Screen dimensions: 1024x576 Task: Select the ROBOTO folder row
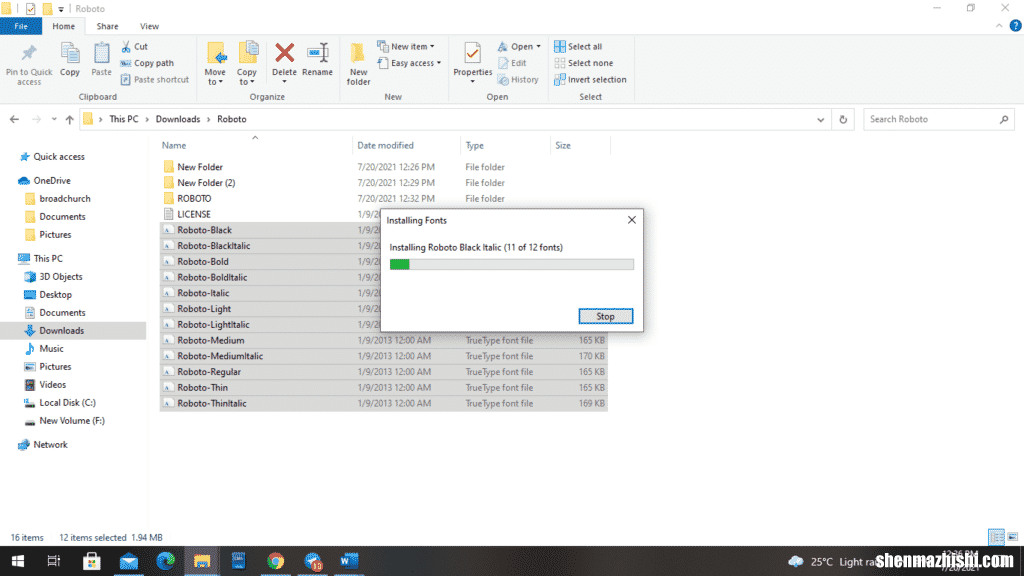384,199
